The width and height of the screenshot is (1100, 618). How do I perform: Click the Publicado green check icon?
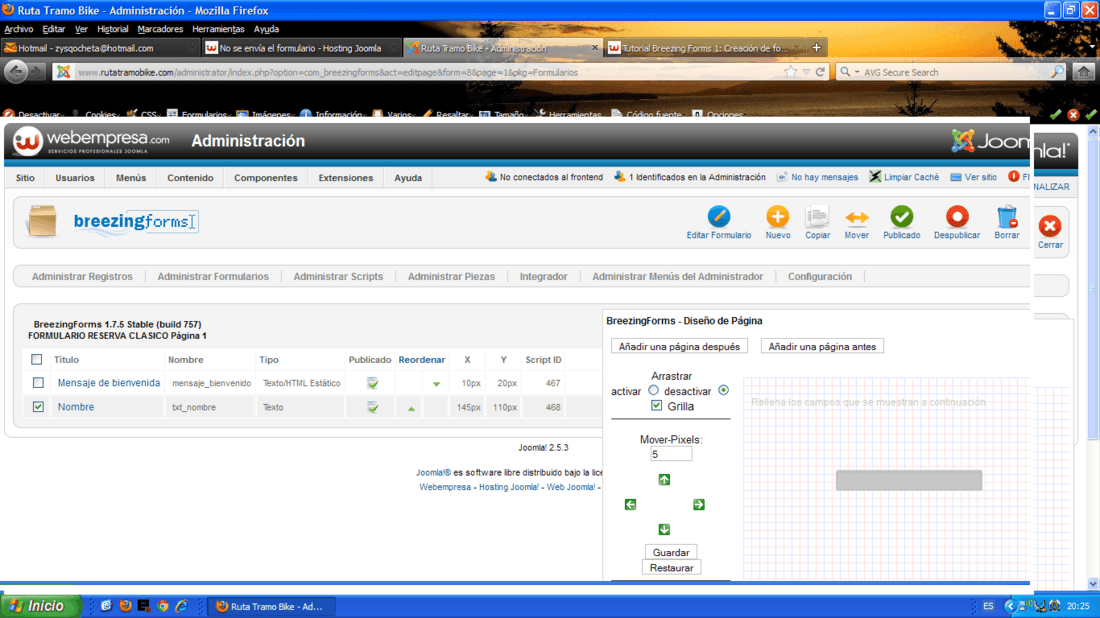coord(901,217)
